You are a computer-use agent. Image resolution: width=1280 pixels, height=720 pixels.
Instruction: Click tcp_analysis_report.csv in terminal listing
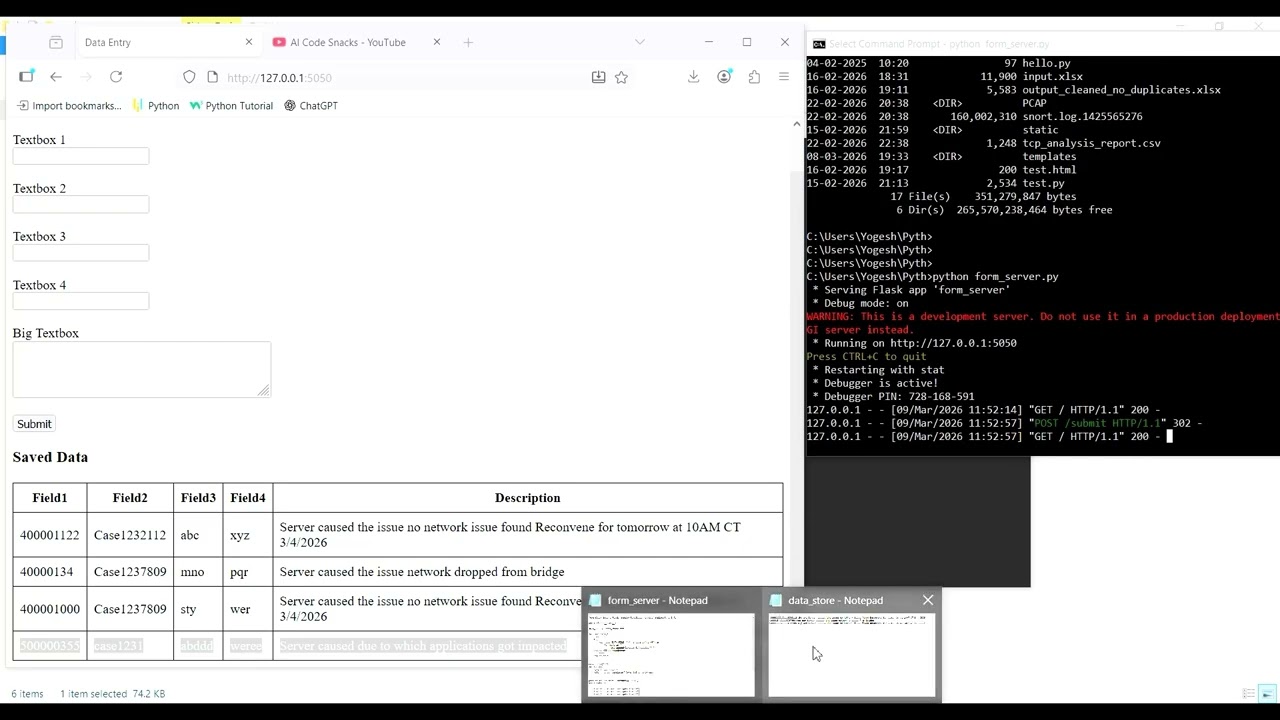click(x=1091, y=143)
